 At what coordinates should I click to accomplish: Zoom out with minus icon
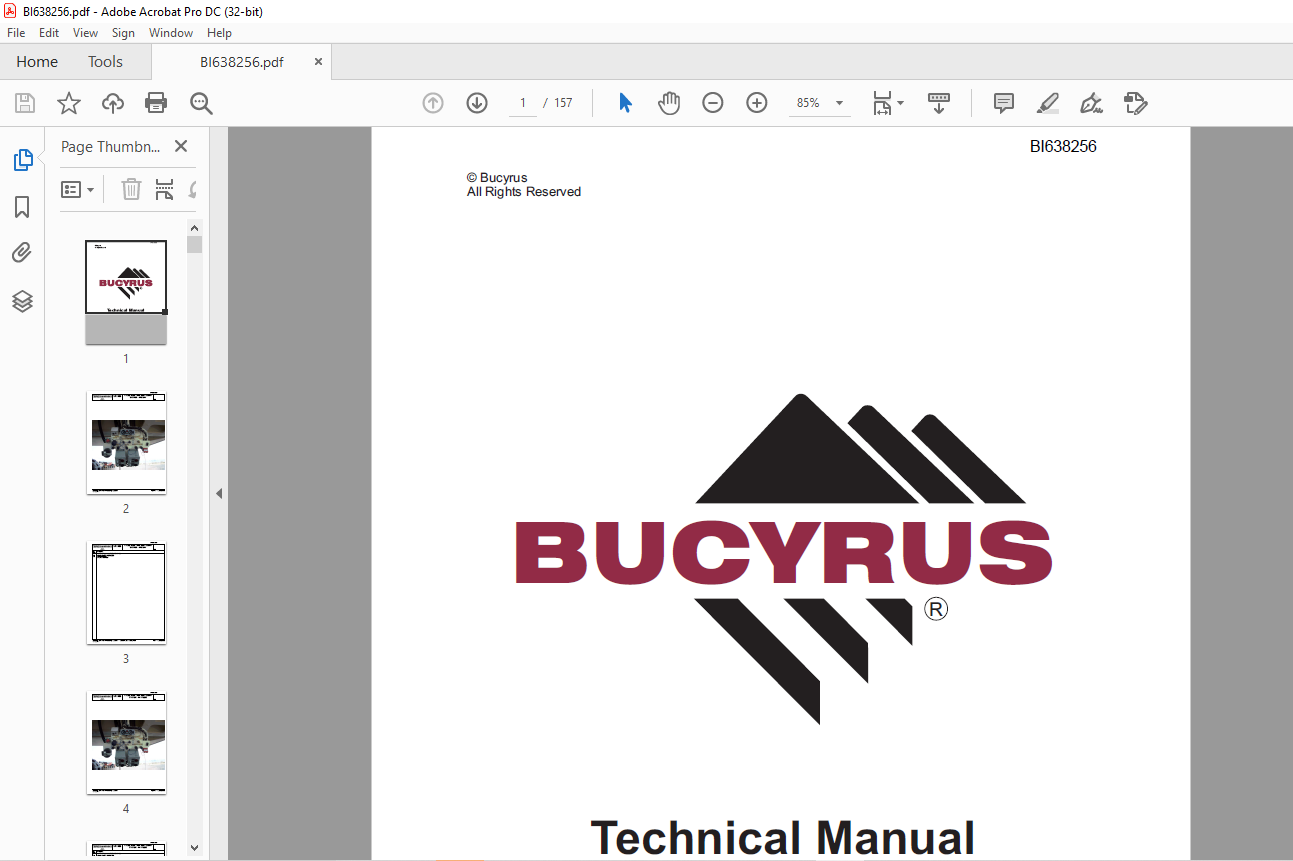coord(712,103)
